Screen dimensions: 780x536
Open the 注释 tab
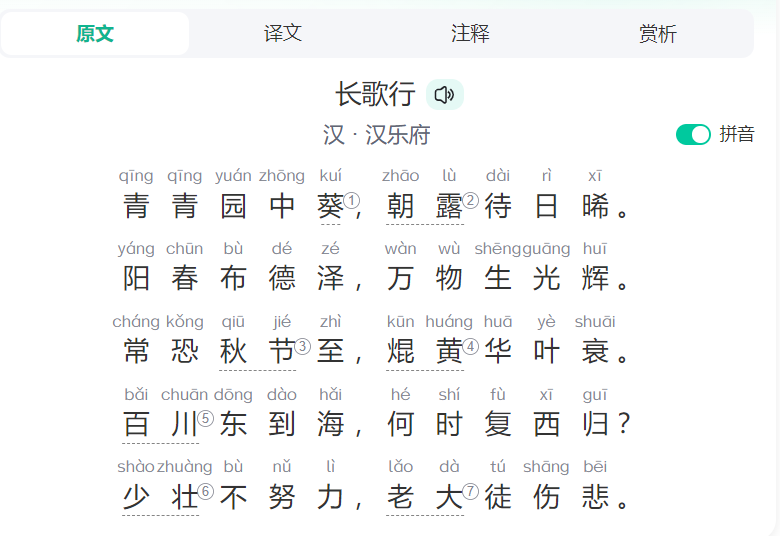(470, 34)
